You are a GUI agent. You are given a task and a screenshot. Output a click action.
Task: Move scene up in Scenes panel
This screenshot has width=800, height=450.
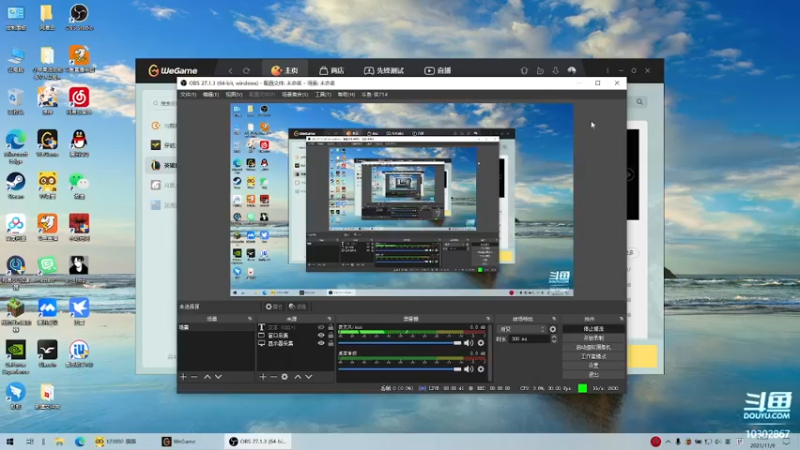(207, 377)
